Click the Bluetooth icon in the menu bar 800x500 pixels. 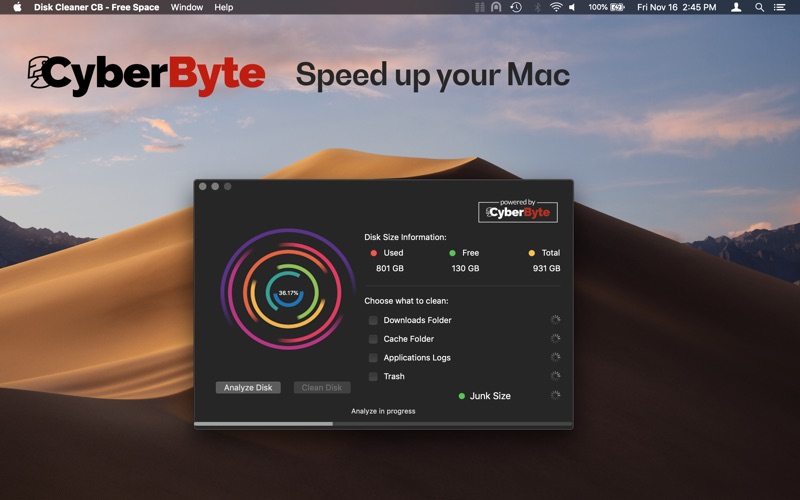click(537, 7)
